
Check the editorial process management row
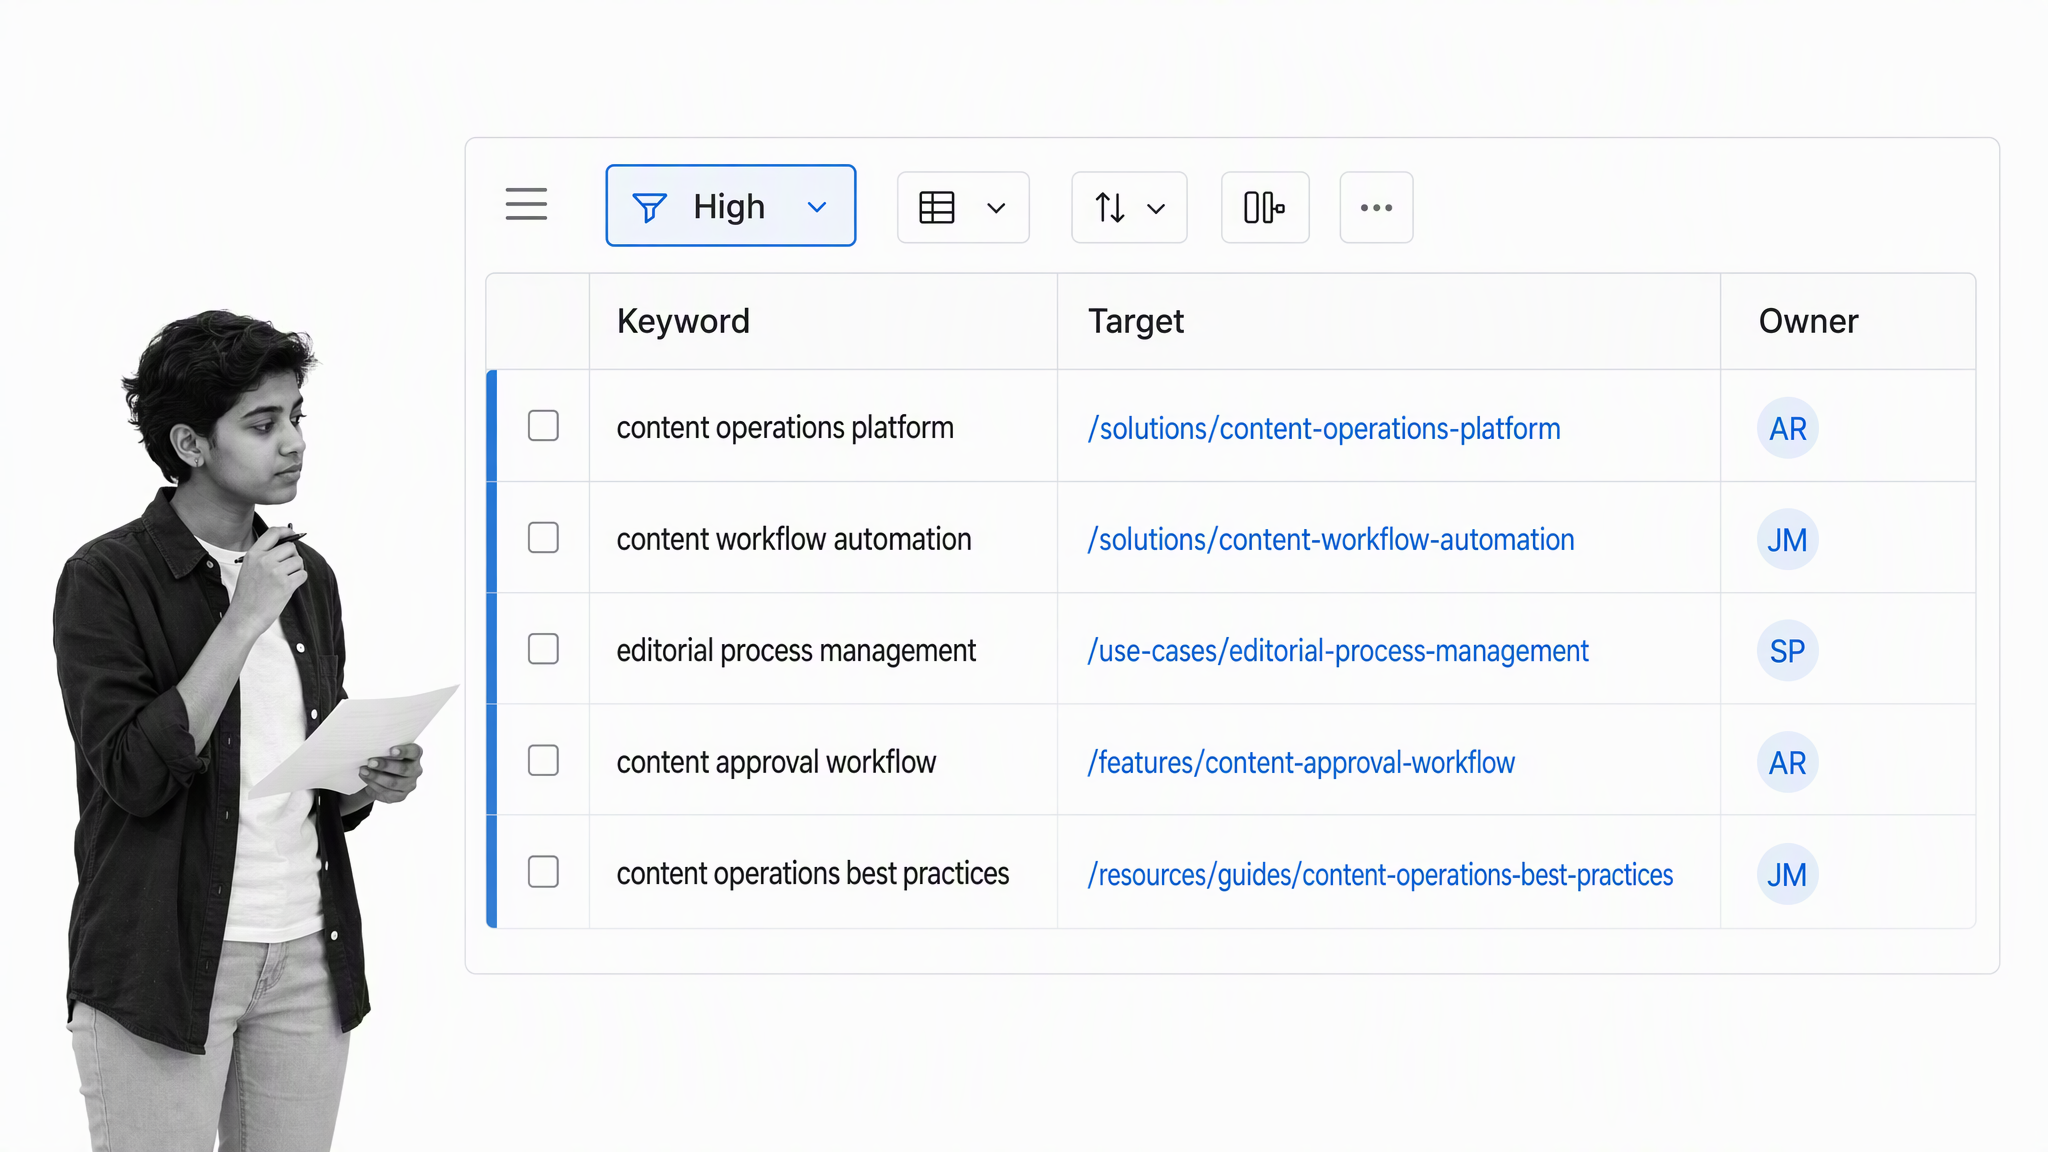[543, 649]
